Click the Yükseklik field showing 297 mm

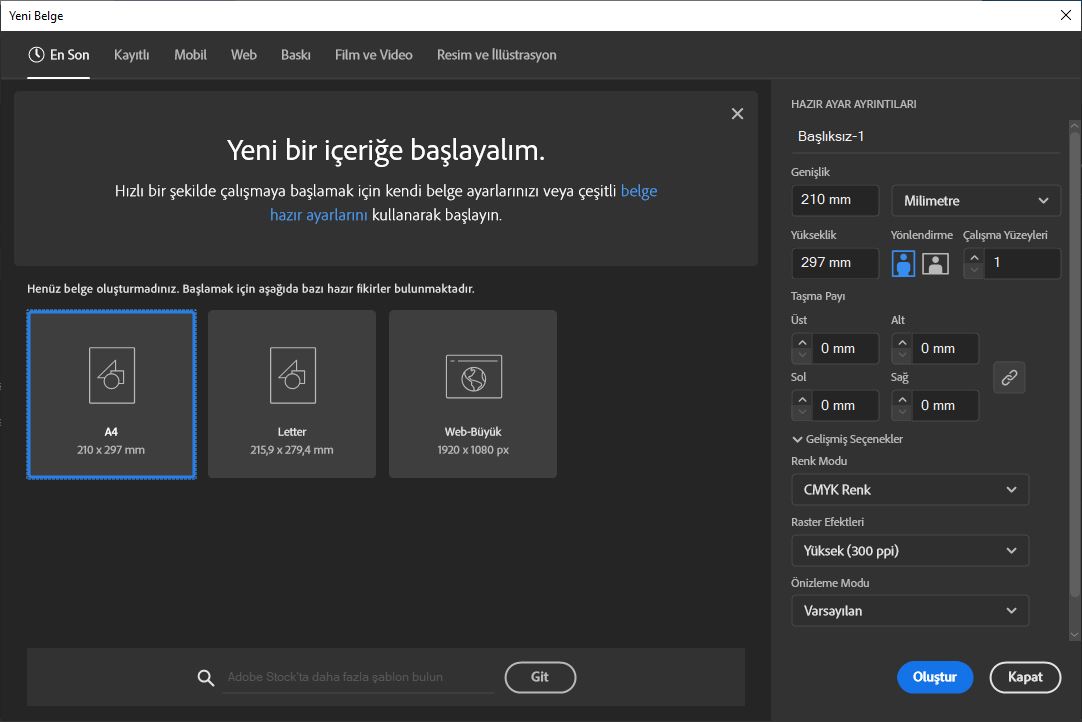(x=835, y=263)
